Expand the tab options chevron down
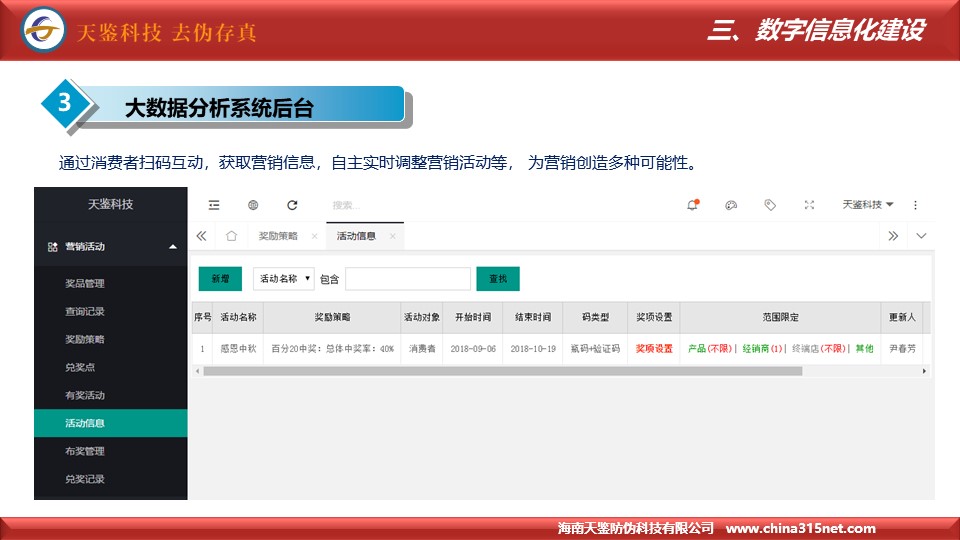 [921, 236]
